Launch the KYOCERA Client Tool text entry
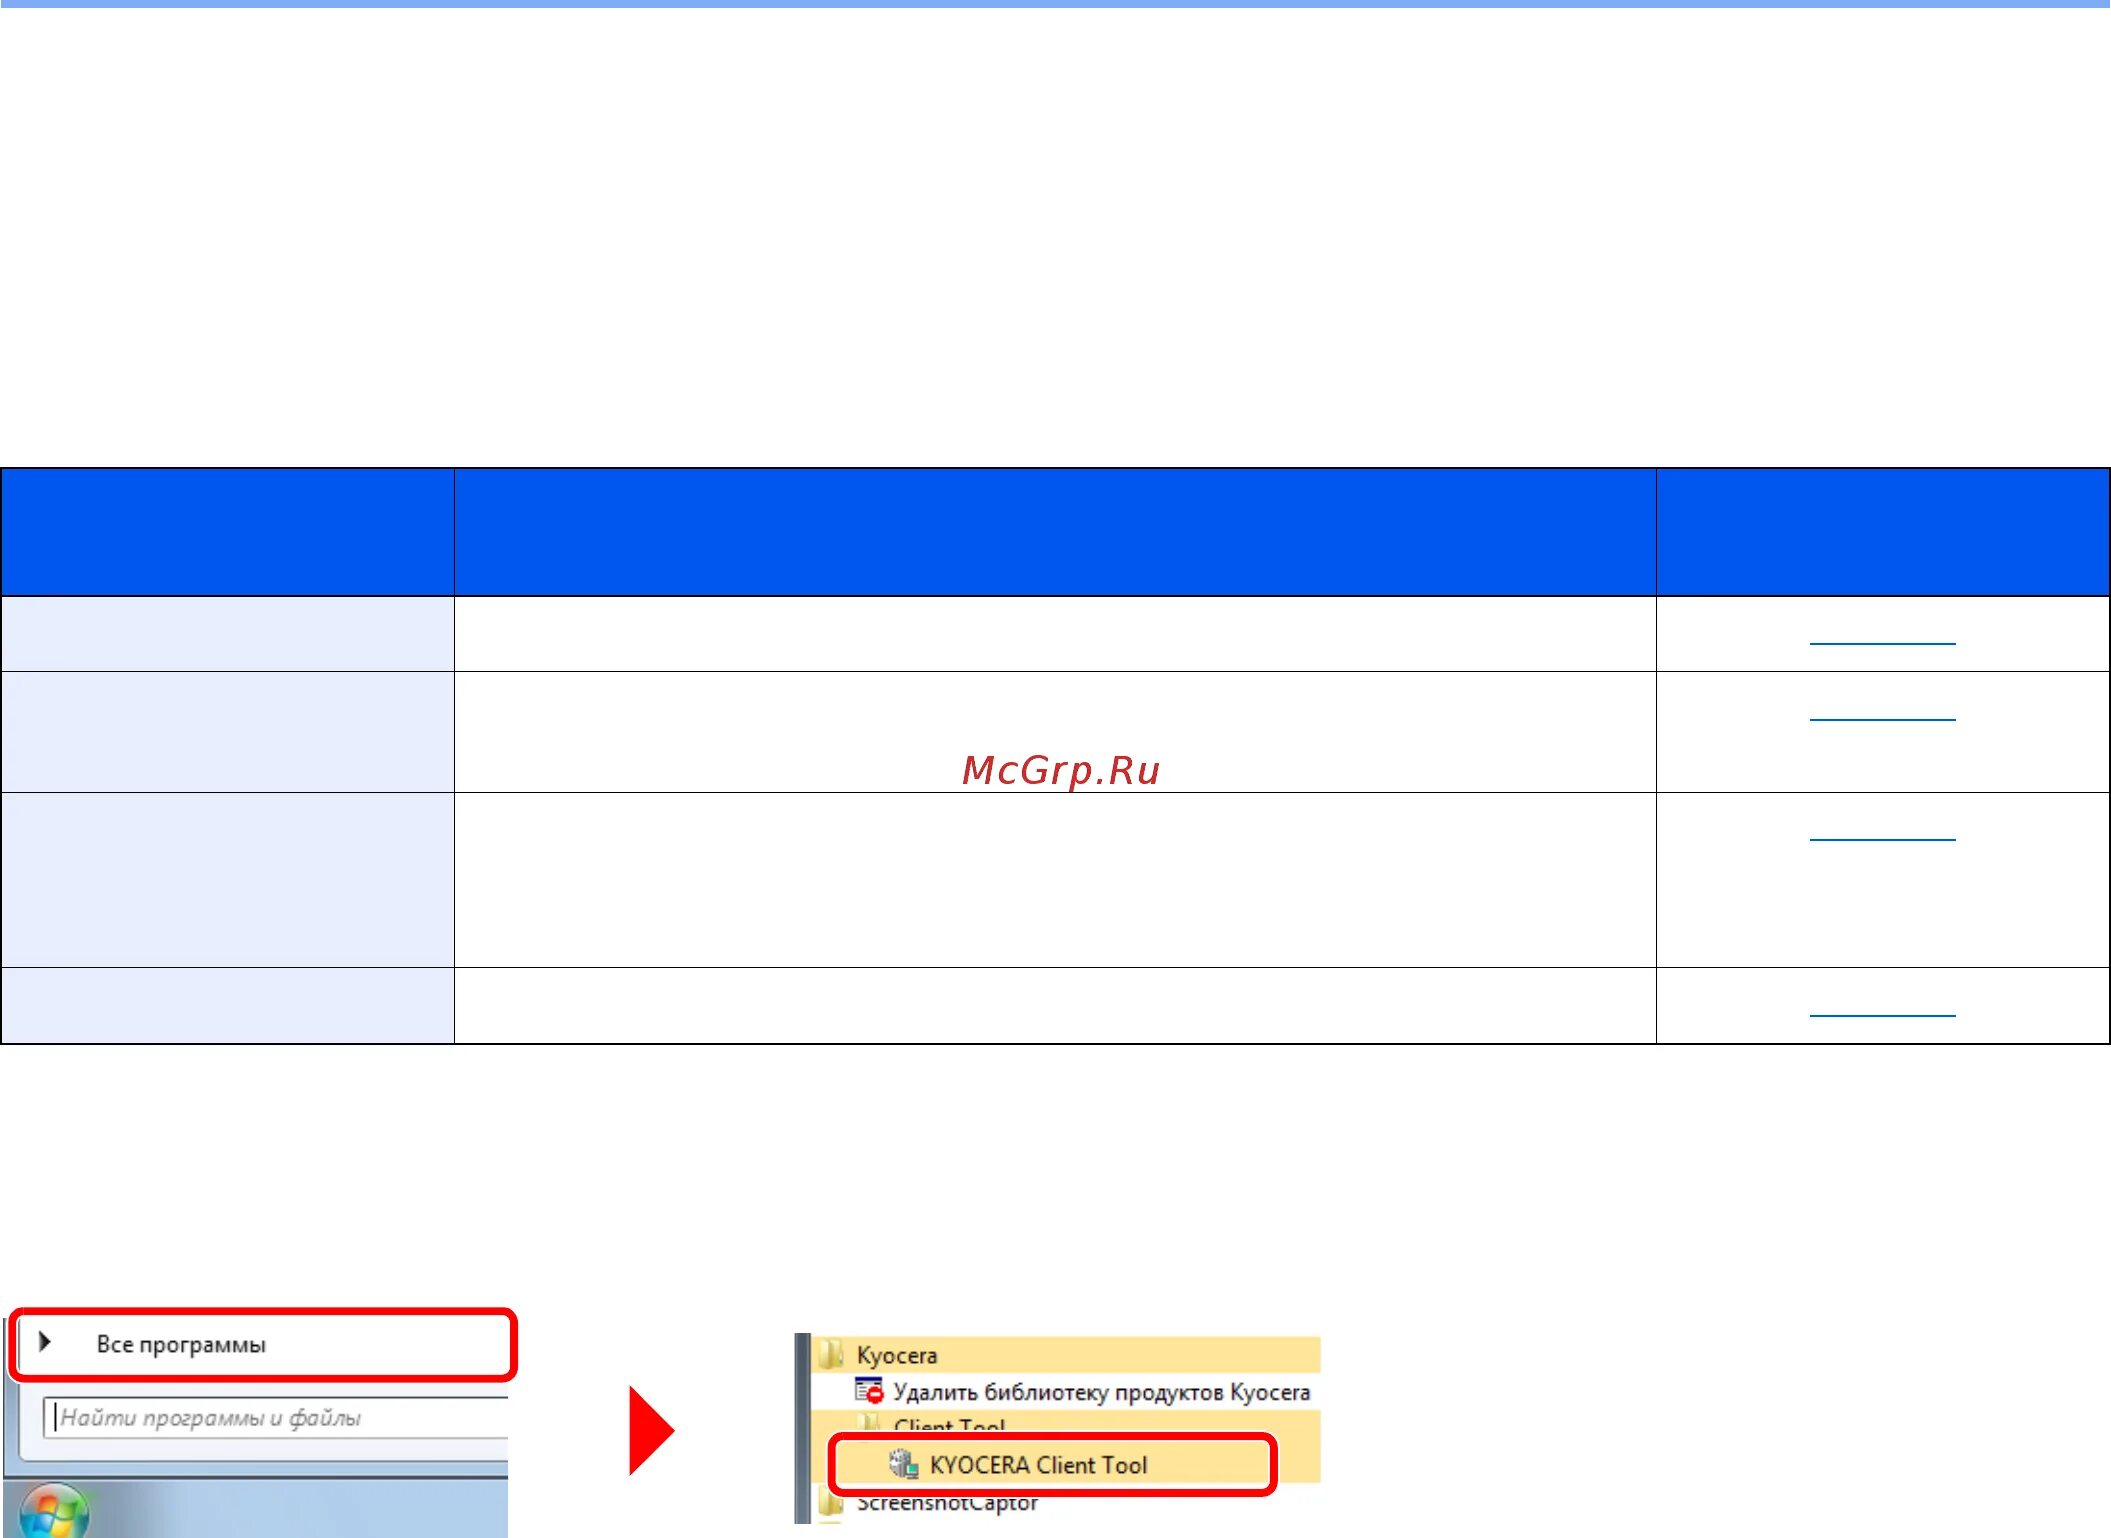This screenshot has height=1538, width=2111. point(1038,1465)
